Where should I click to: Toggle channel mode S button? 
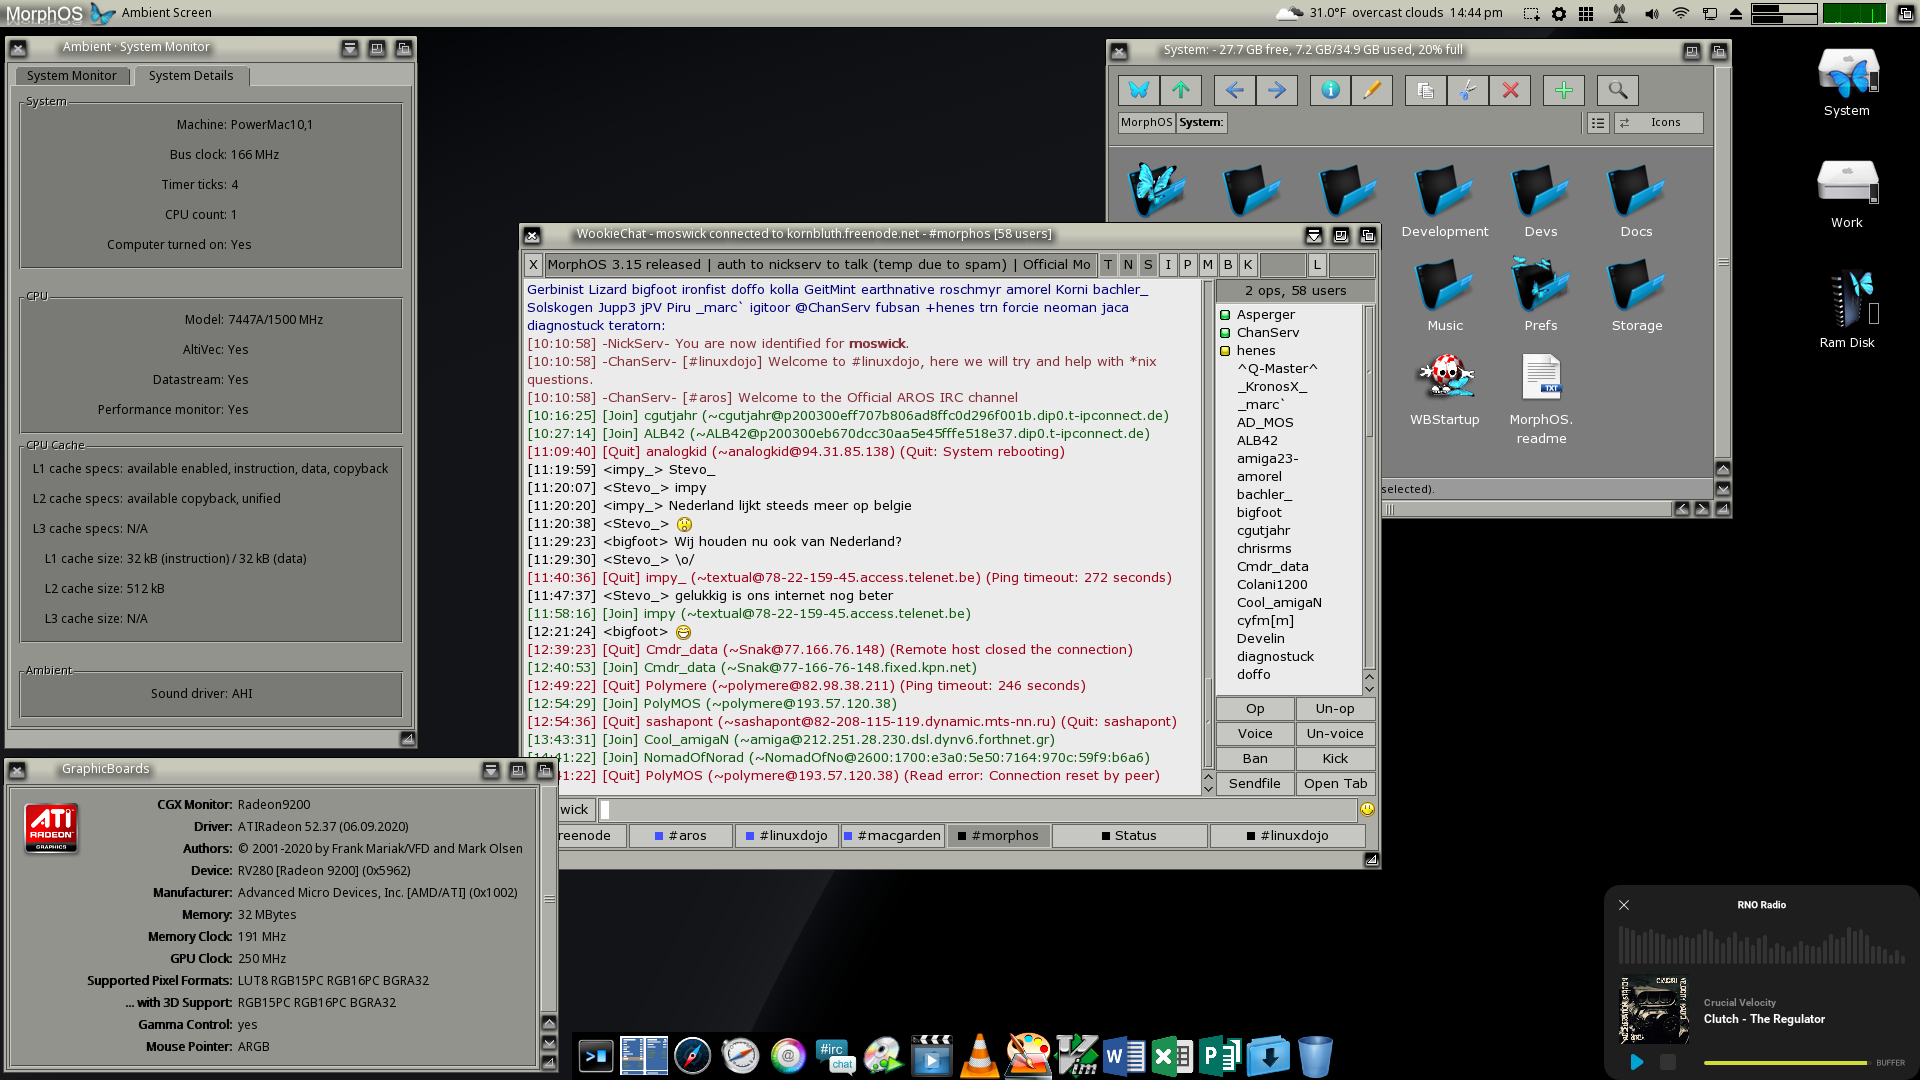[x=1148, y=265]
